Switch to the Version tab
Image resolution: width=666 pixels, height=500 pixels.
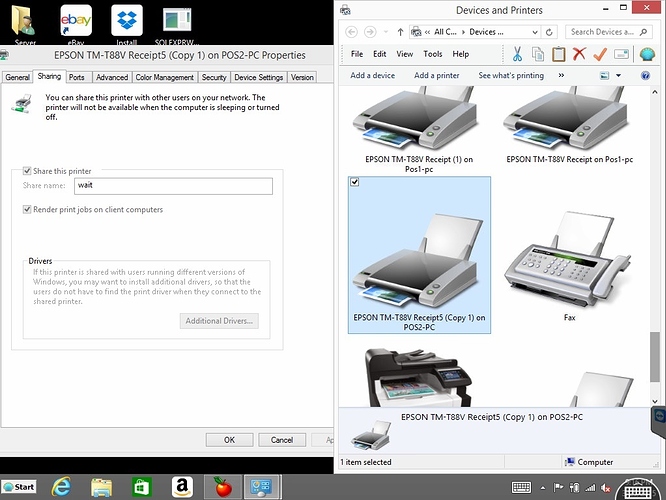[x=302, y=77]
